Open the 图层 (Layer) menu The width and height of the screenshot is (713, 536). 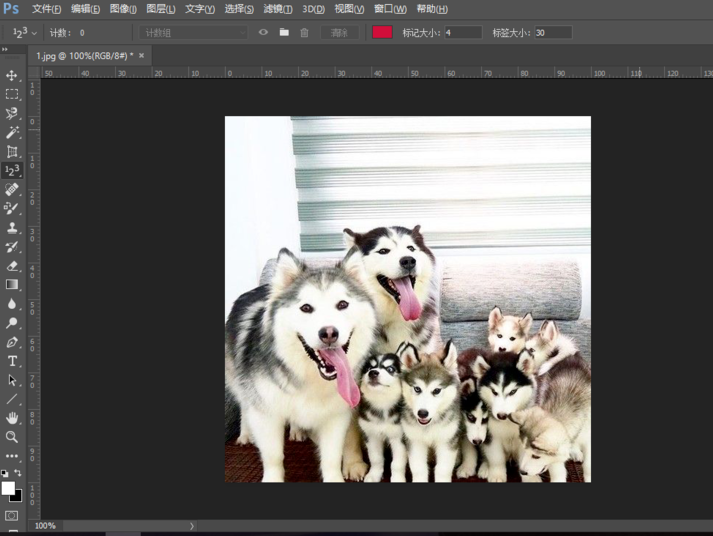pyautogui.click(x=160, y=9)
